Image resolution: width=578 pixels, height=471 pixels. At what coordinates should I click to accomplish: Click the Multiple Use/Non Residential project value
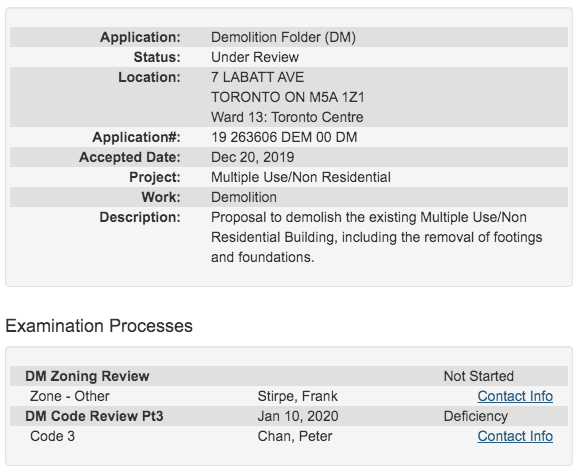tap(301, 177)
